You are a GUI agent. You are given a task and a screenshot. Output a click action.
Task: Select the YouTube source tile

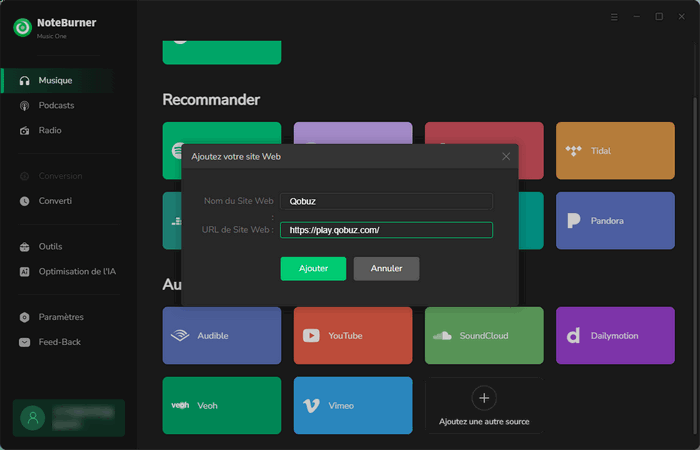click(x=353, y=336)
